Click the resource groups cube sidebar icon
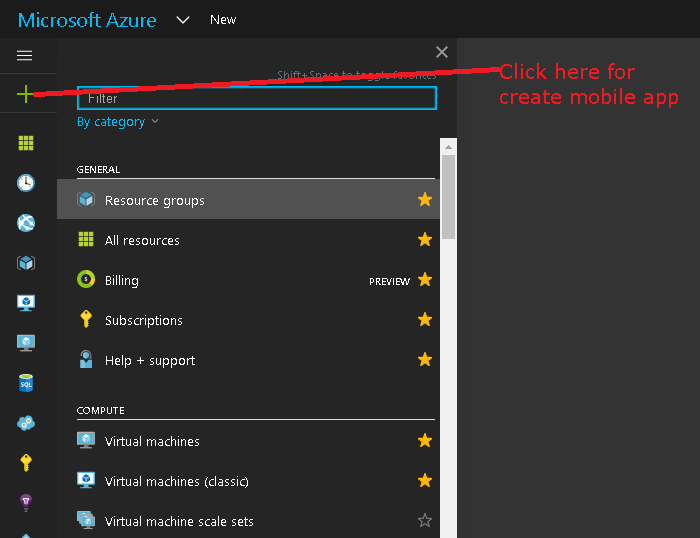Screen dimensions: 700x538 26,263
